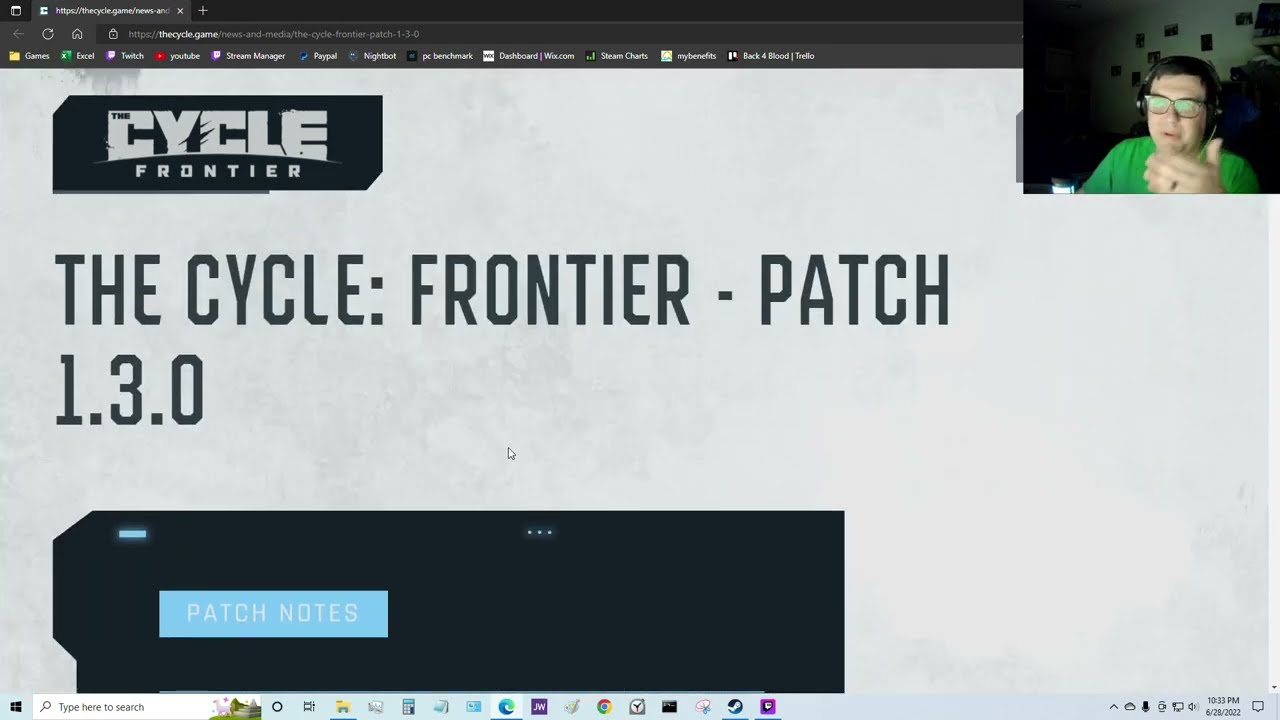Open the volume control in tray
Image resolution: width=1280 pixels, height=720 pixels.
[1192, 707]
